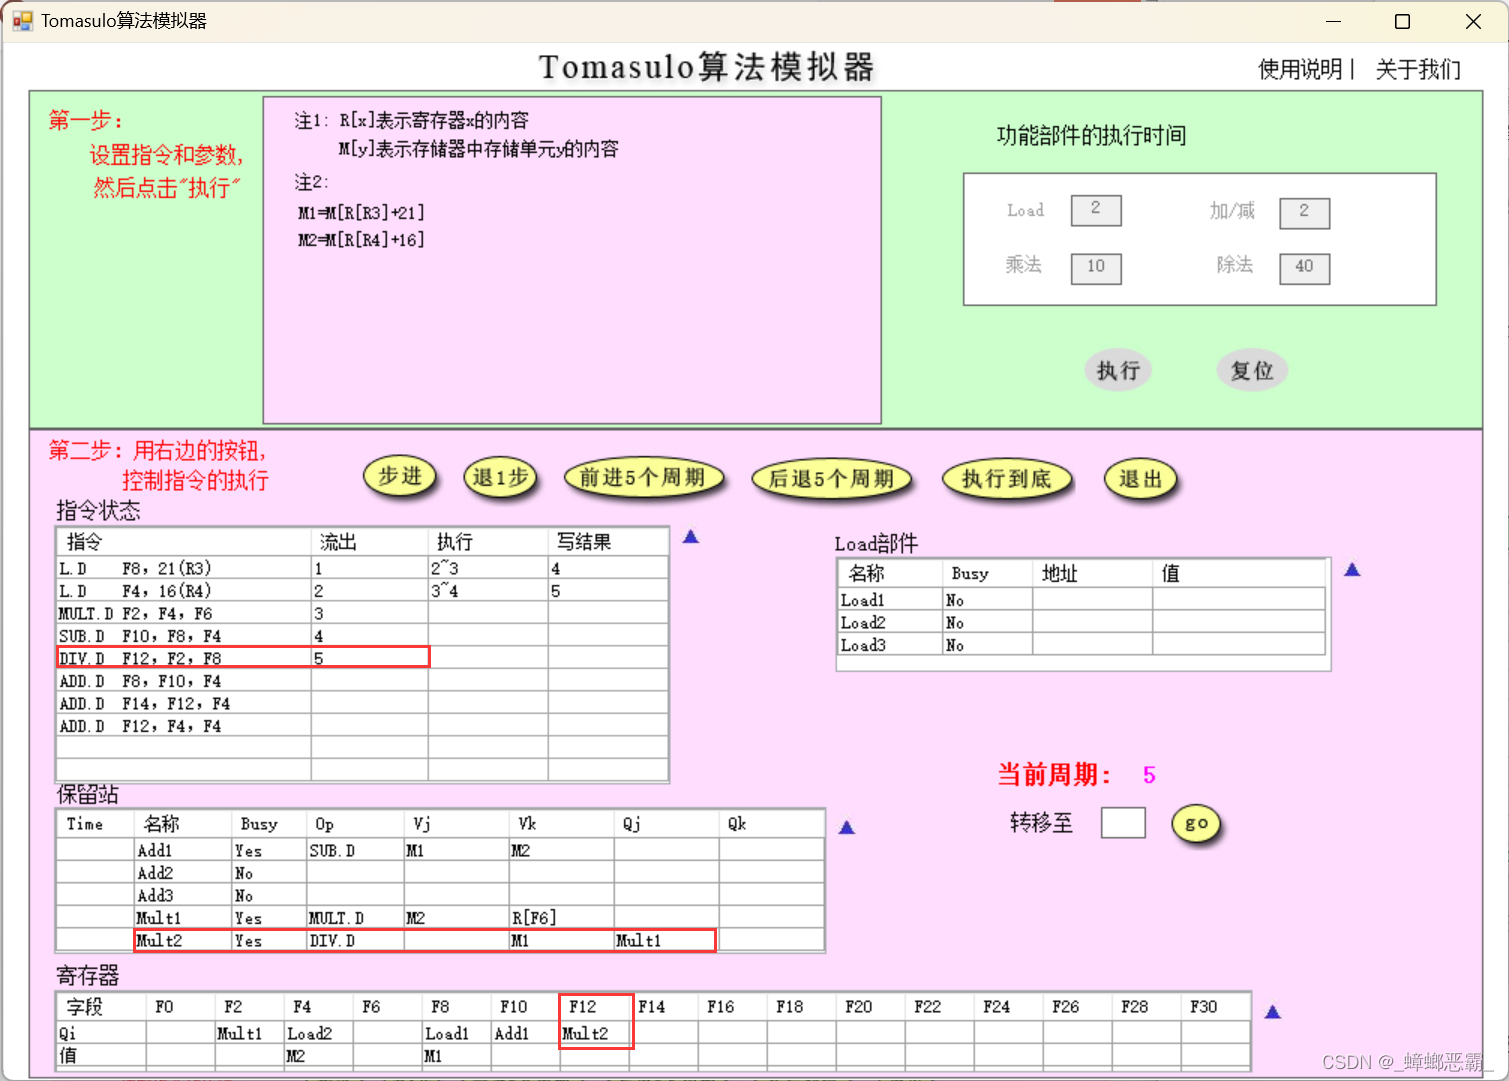The image size is (1509, 1081).
Task: Click the go jump button
Action: [x=1196, y=824]
